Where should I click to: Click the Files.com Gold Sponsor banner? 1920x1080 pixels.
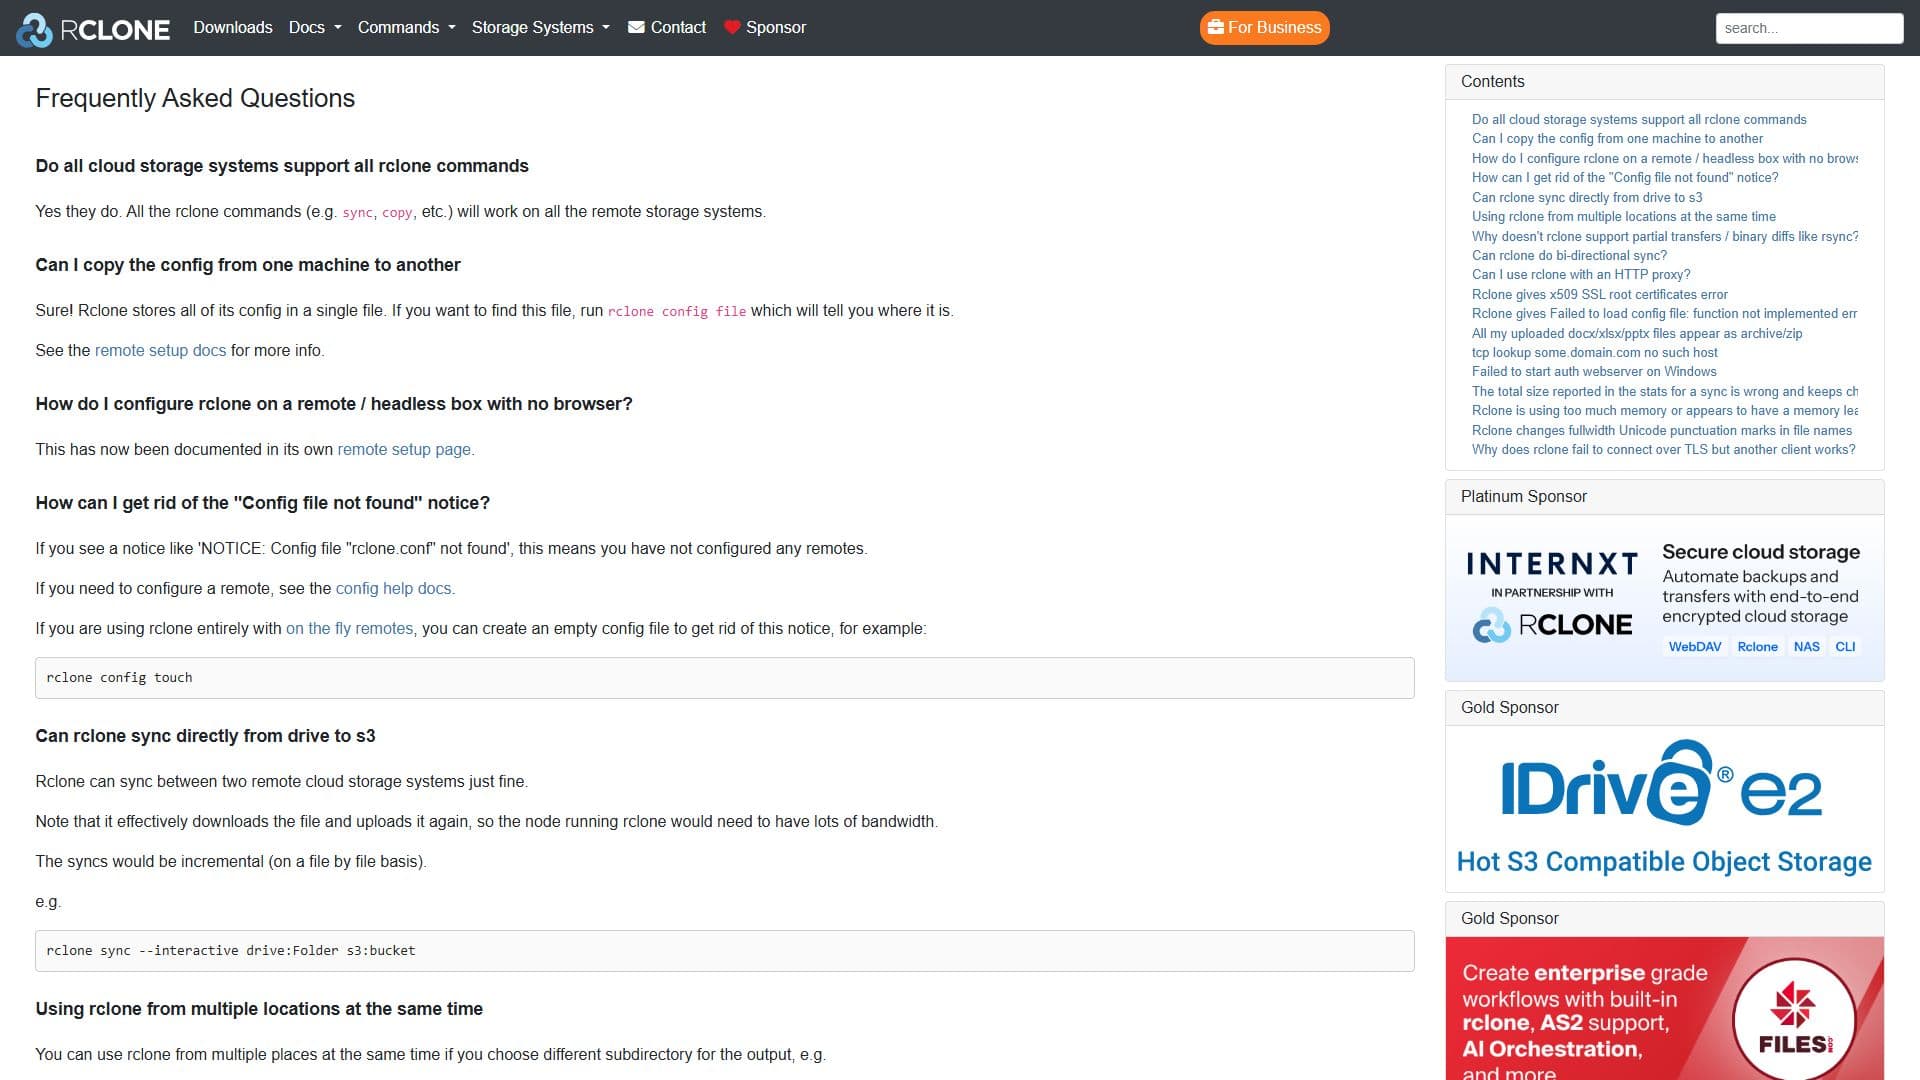pyautogui.click(x=1665, y=1008)
